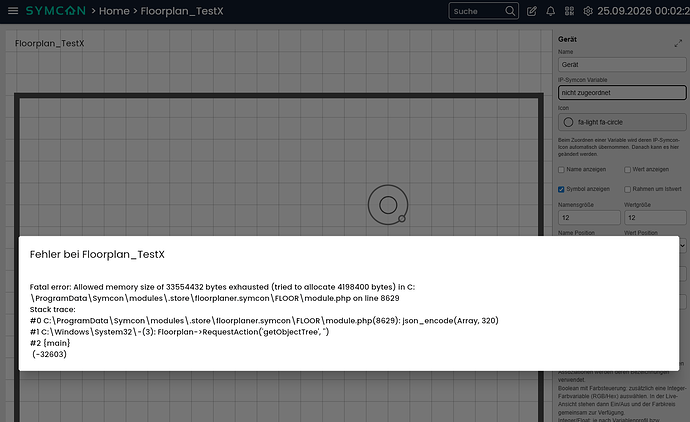Click the Namensgröße field showing 12
690x422 pixels.
(589, 218)
